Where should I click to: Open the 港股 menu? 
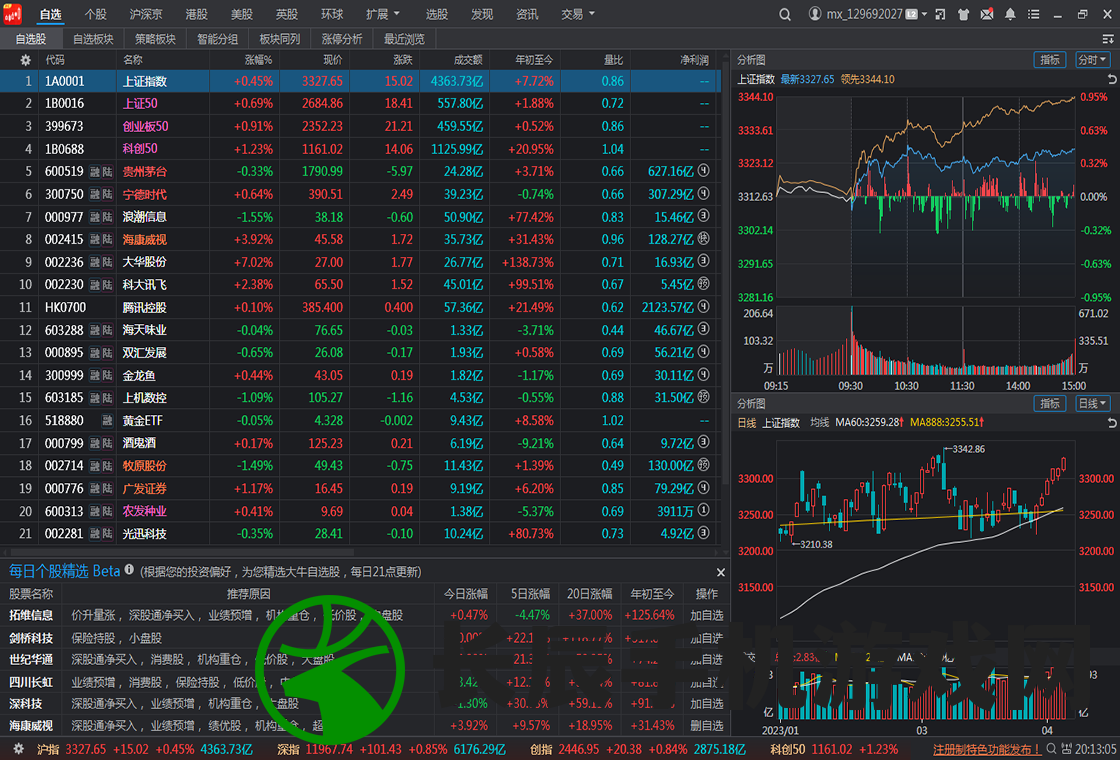click(x=196, y=14)
